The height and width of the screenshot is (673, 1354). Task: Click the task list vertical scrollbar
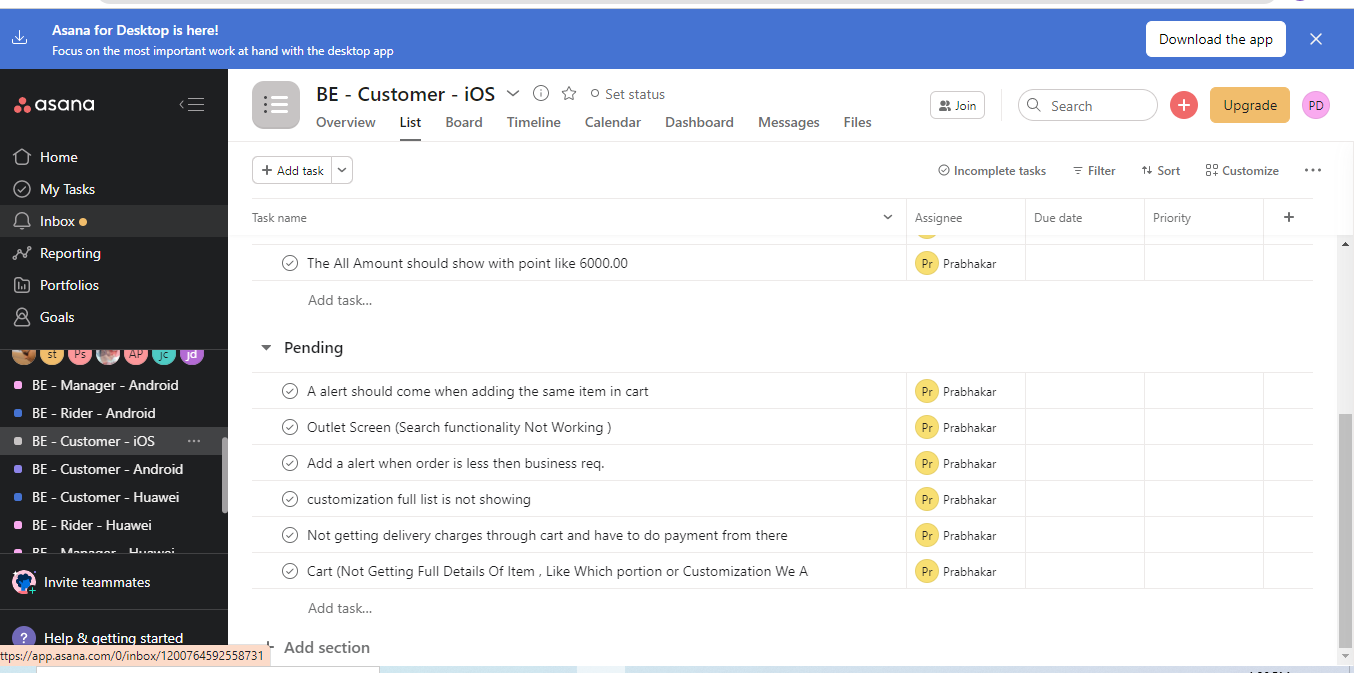1345,530
